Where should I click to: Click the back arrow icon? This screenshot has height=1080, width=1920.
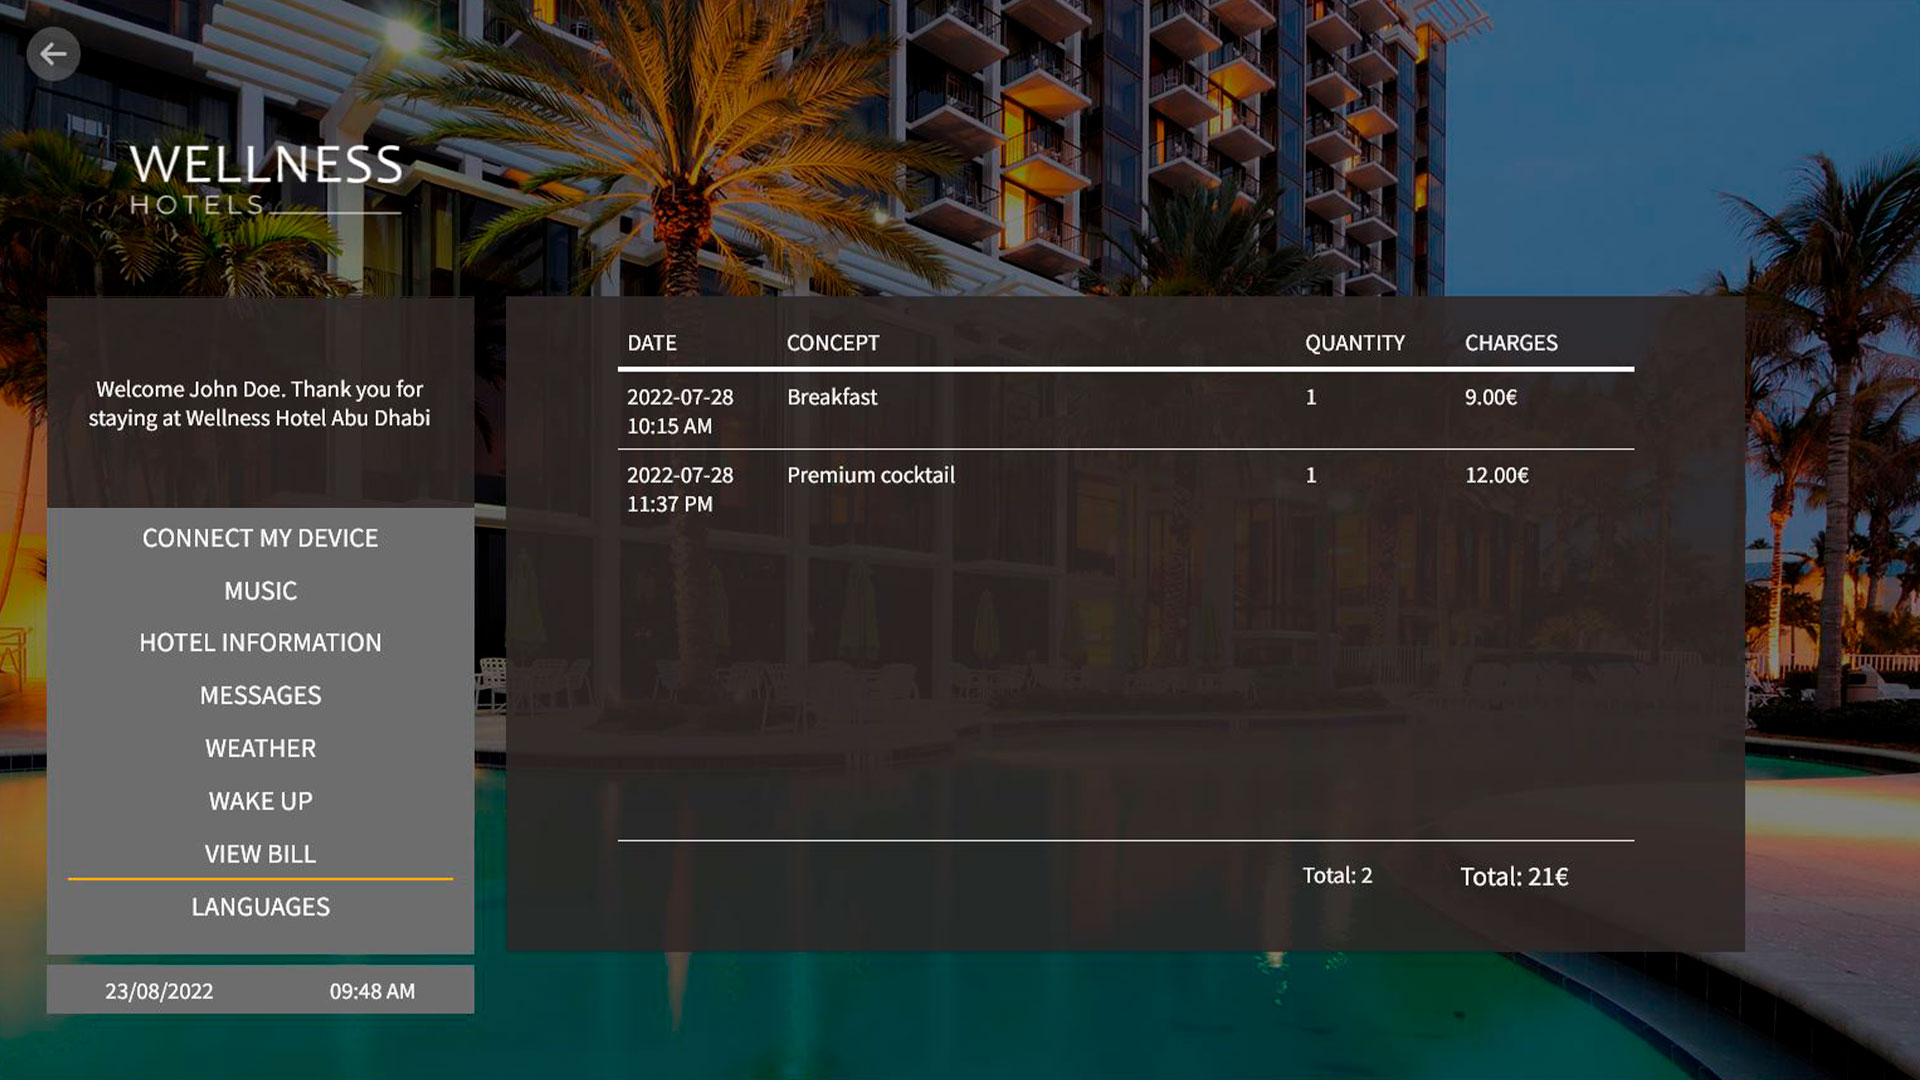coord(53,54)
